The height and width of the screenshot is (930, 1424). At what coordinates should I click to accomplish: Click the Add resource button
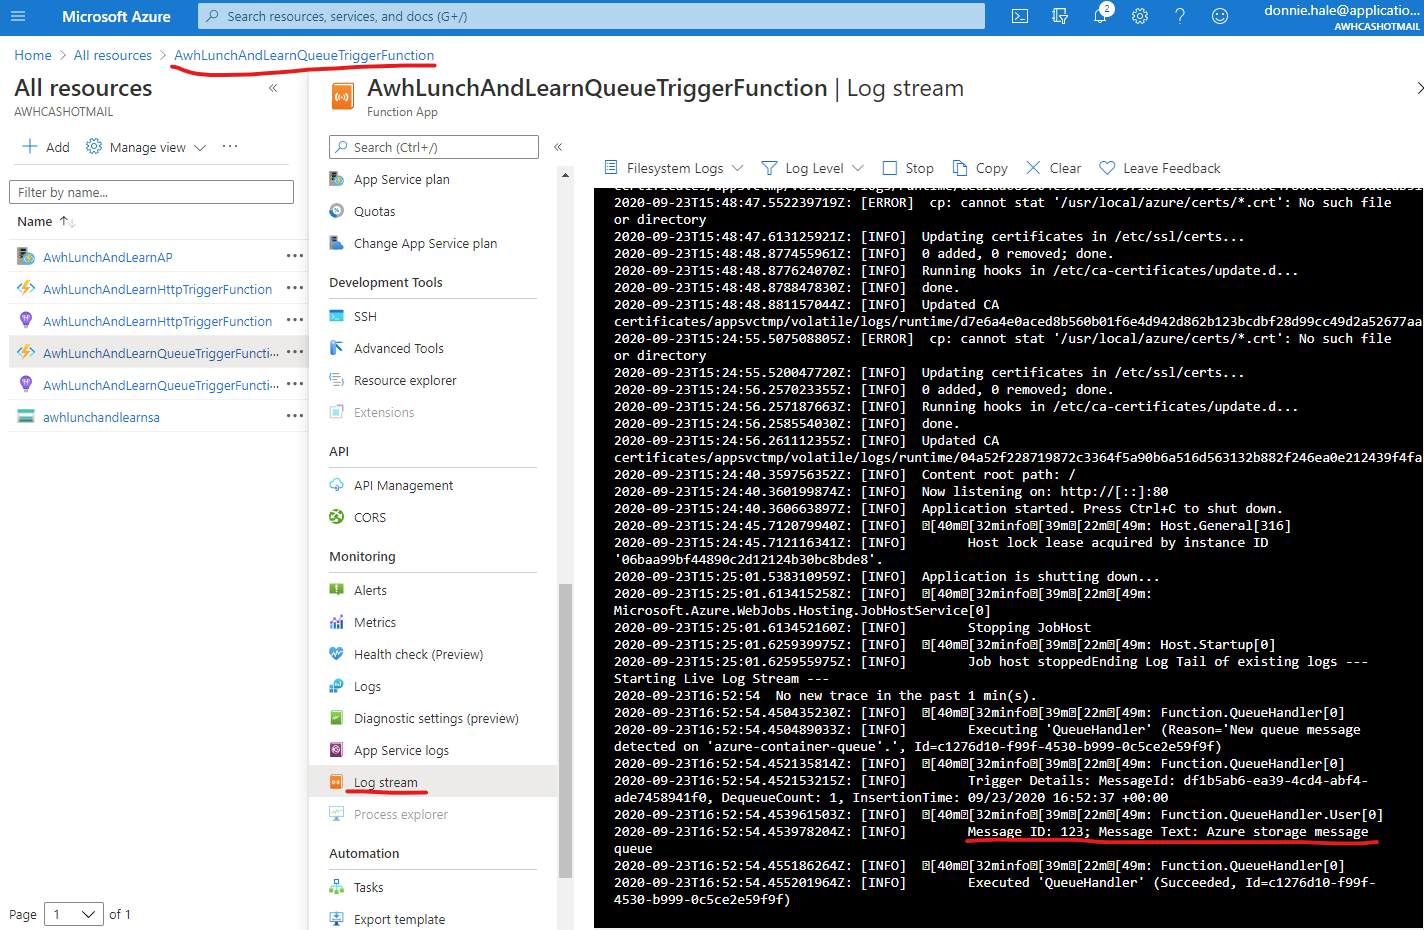pos(46,147)
